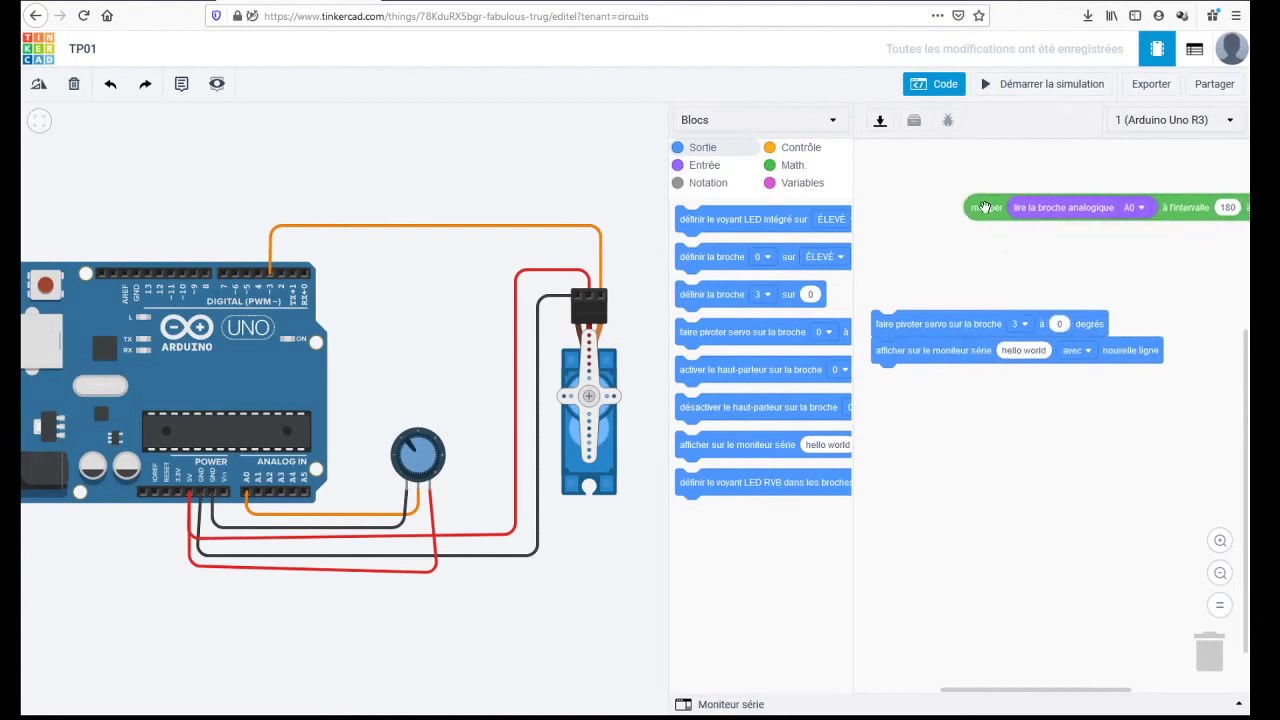Rotate the selected component
Screen dimensions: 1280x720
[x=39, y=84]
